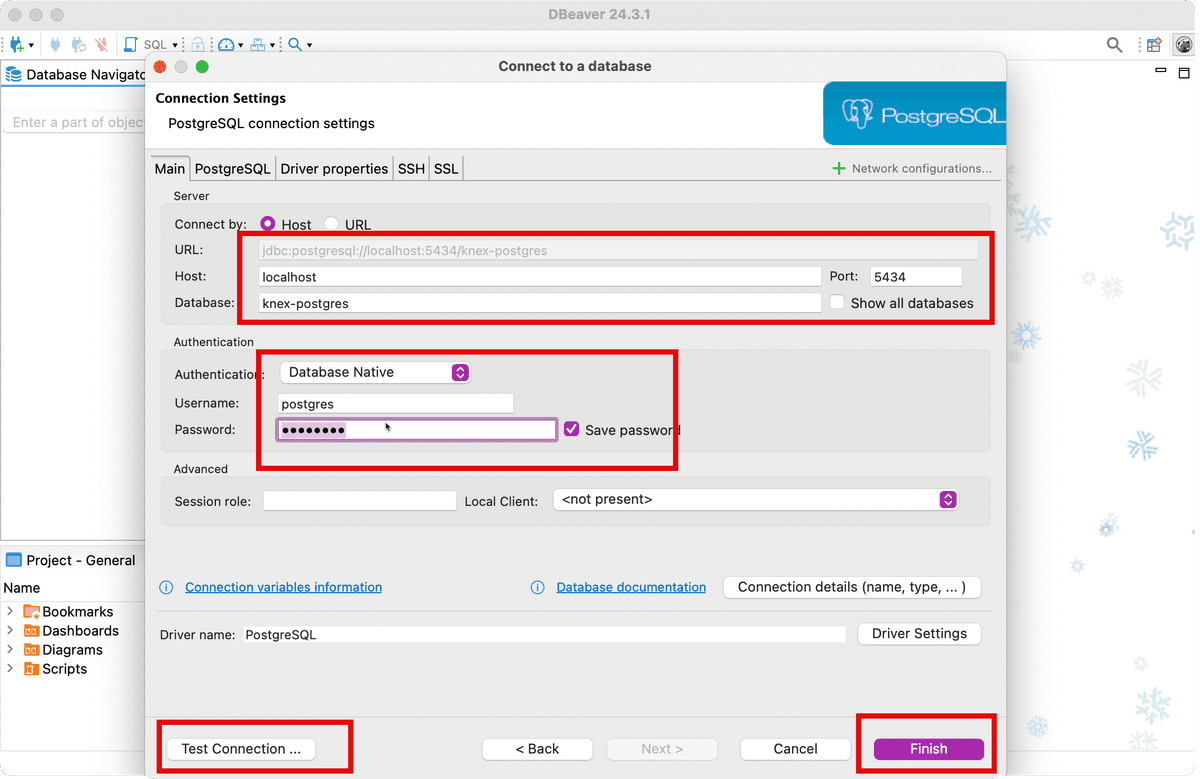Minimize the editor area panel icon

click(1161, 72)
